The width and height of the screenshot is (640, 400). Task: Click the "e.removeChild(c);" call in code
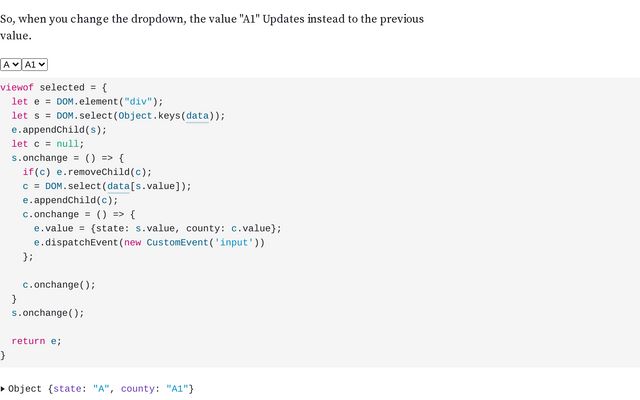[104, 172]
